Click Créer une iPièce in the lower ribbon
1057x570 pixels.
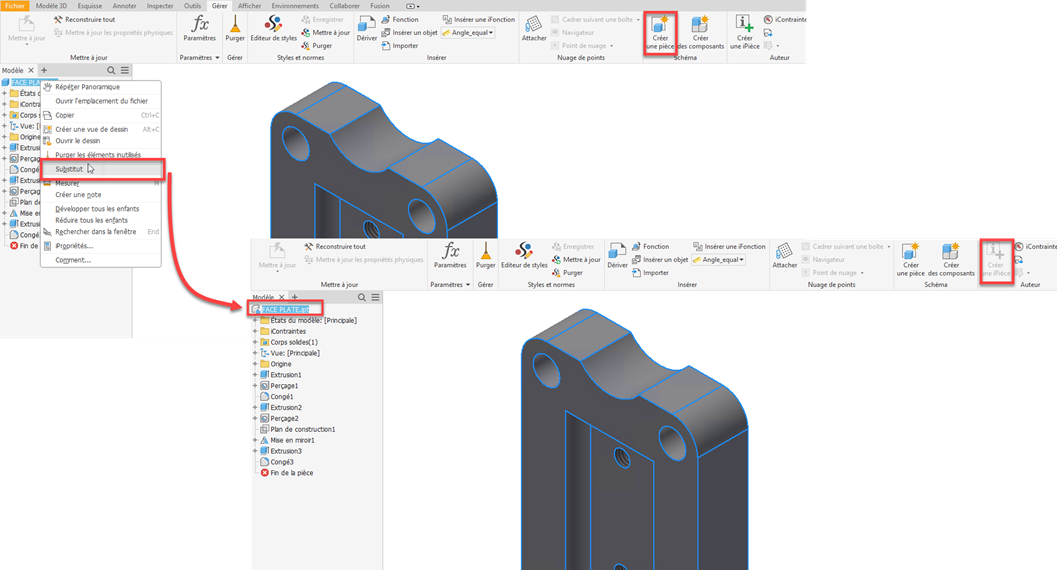click(x=996, y=259)
